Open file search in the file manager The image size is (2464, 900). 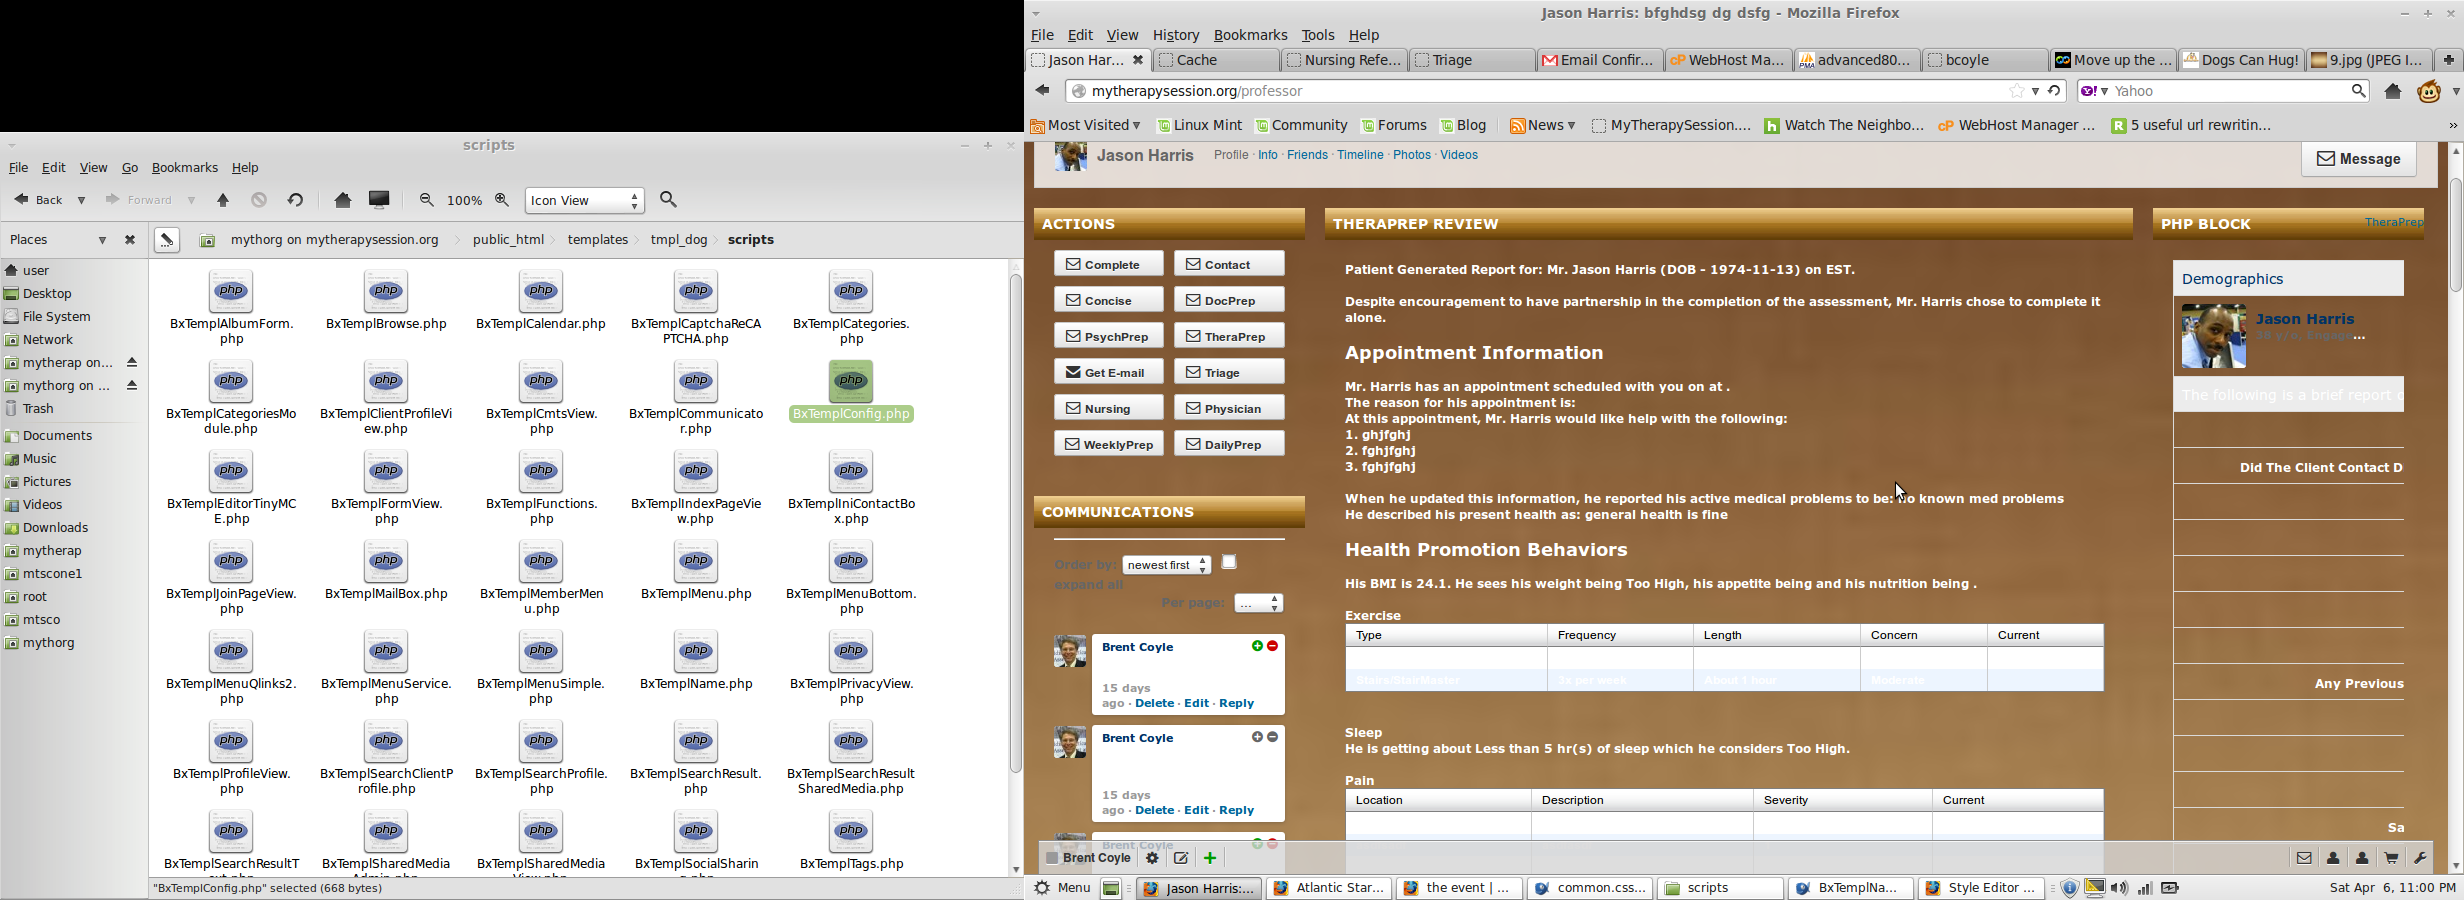[x=669, y=200]
